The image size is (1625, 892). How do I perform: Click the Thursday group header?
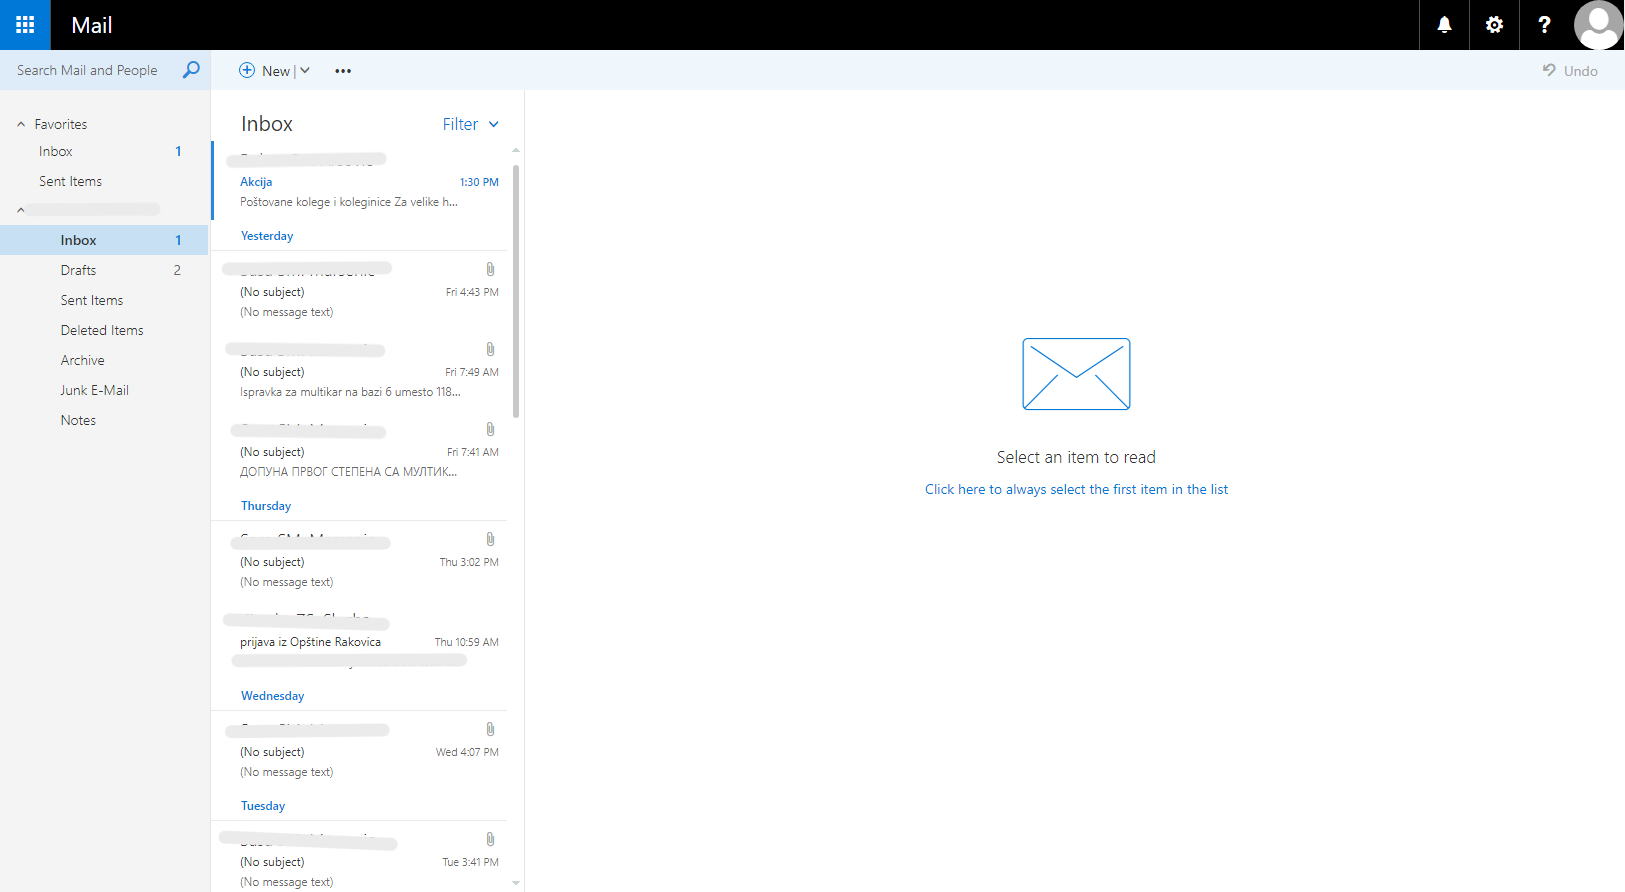coord(266,506)
